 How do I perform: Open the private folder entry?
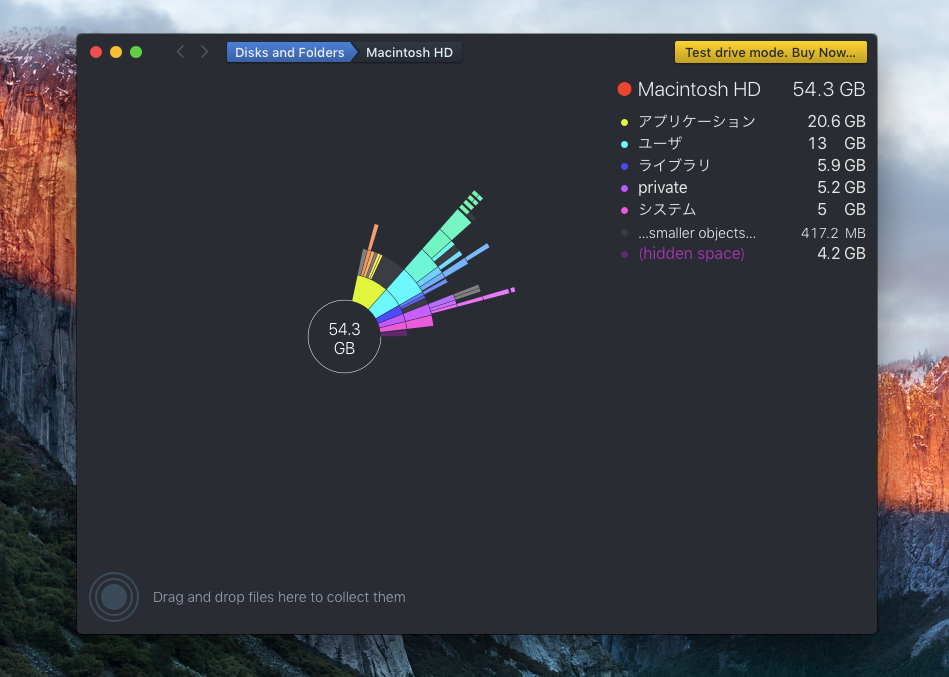(x=662, y=188)
